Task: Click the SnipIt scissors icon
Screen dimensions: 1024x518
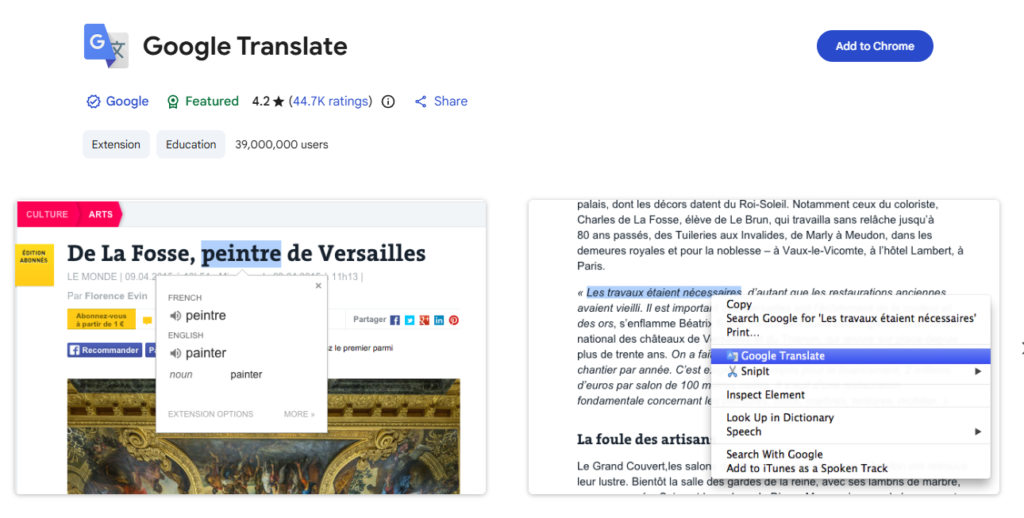Action: pyautogui.click(x=732, y=372)
